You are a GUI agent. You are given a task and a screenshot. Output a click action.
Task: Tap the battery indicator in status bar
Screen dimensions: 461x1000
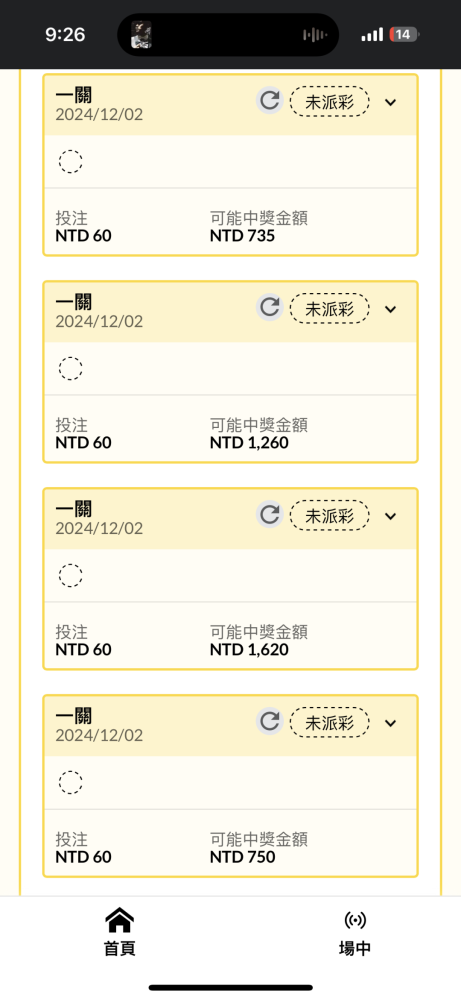404,34
